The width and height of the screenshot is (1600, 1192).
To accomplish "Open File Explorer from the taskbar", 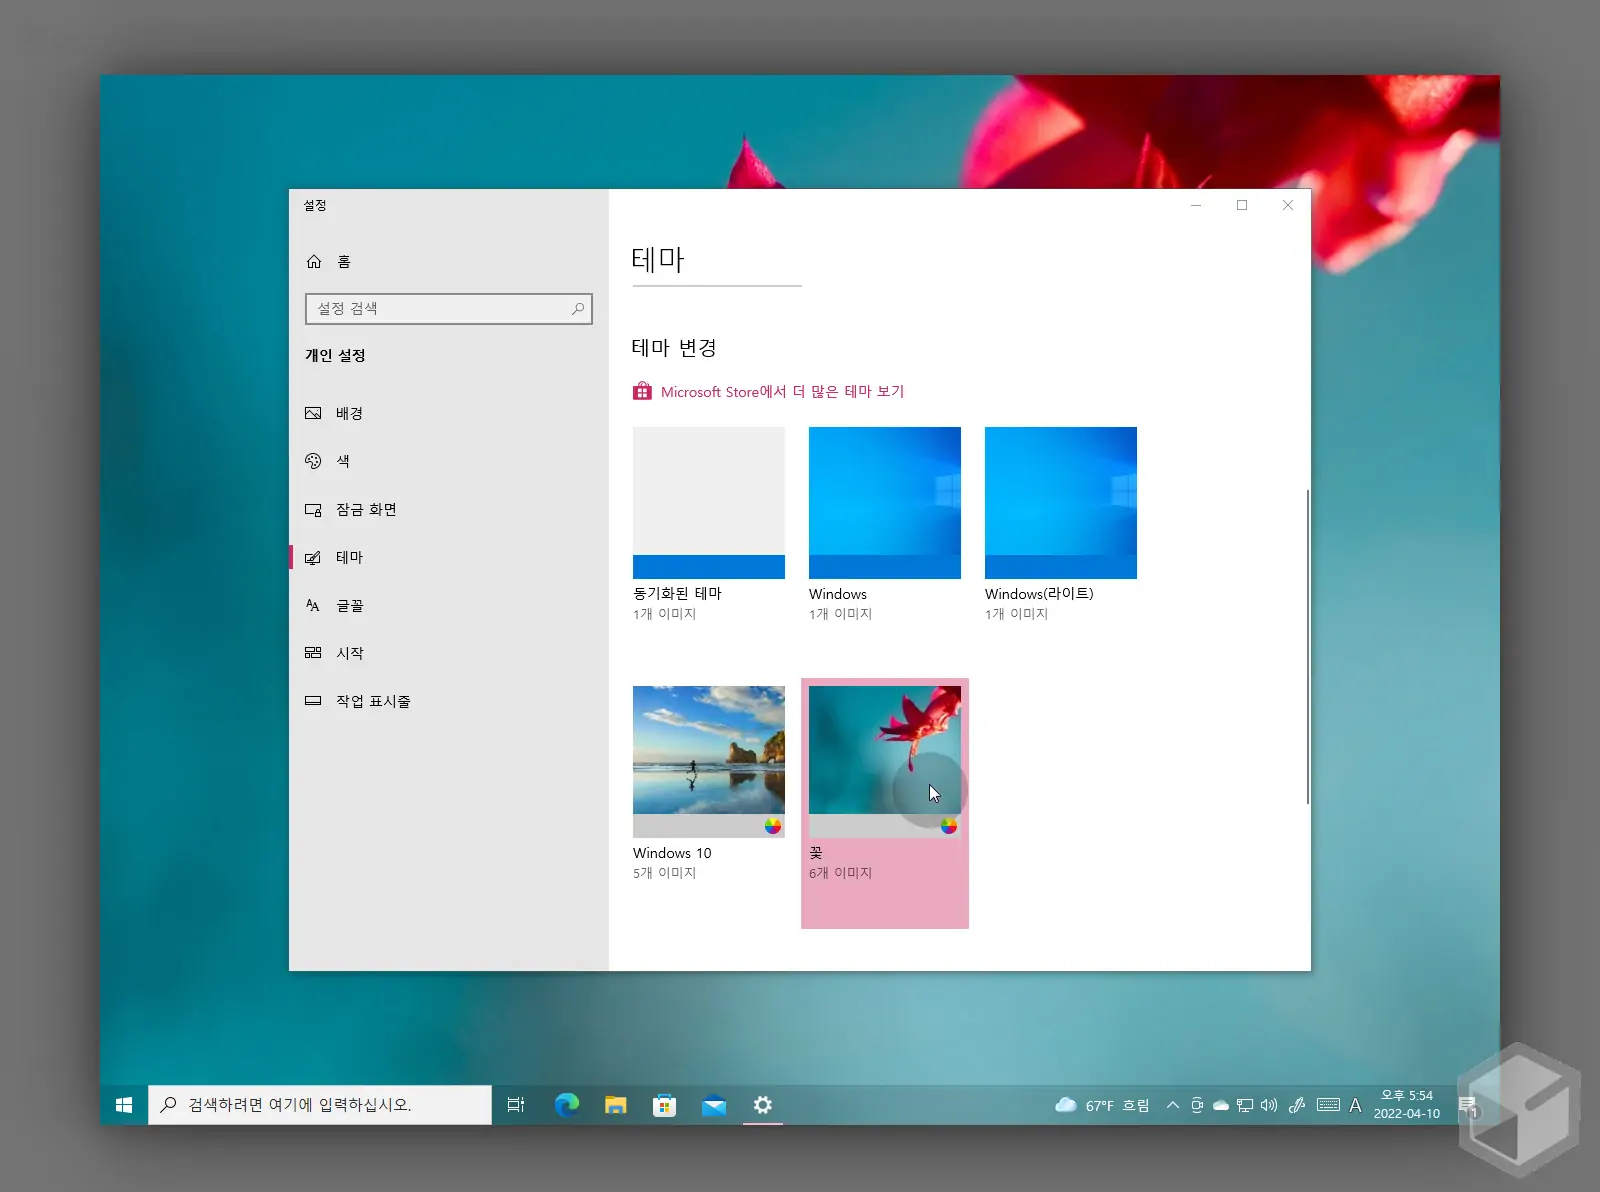I will click(x=615, y=1105).
